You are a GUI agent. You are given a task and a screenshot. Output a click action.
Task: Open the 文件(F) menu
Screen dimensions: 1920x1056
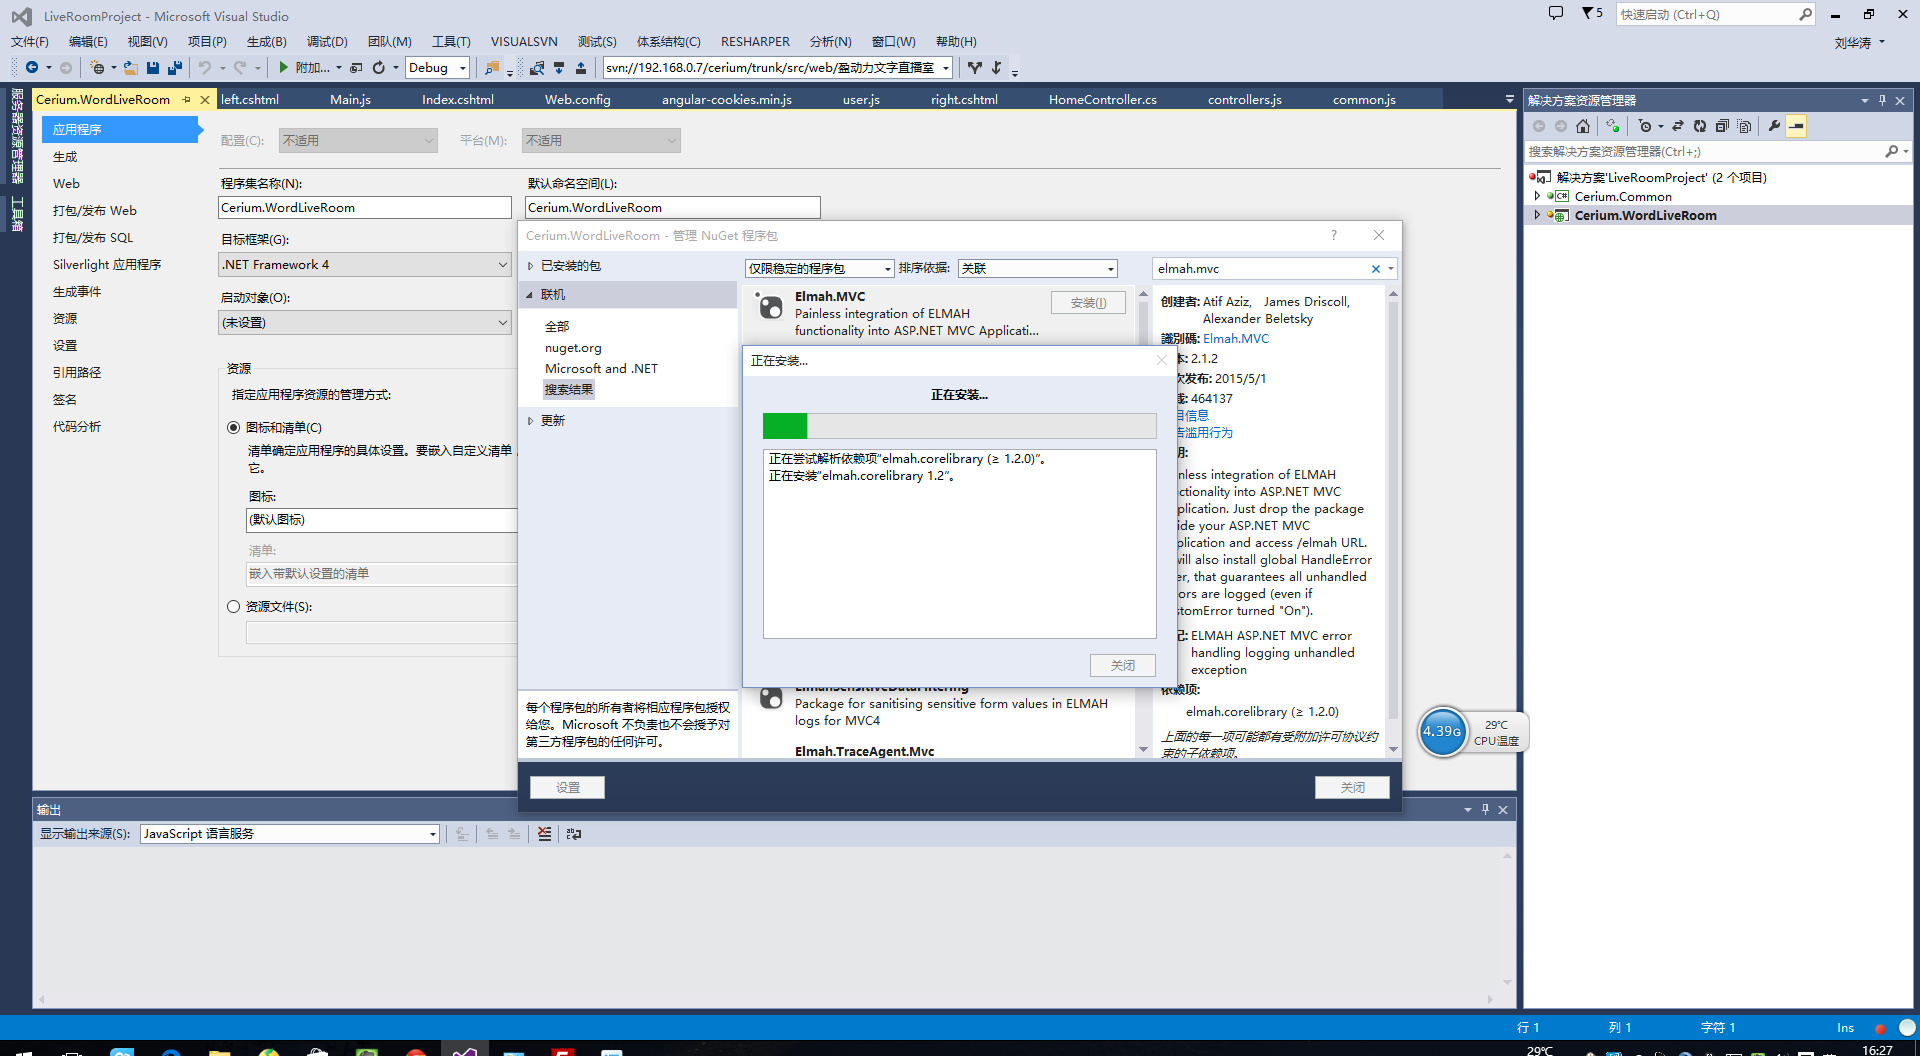coord(30,41)
